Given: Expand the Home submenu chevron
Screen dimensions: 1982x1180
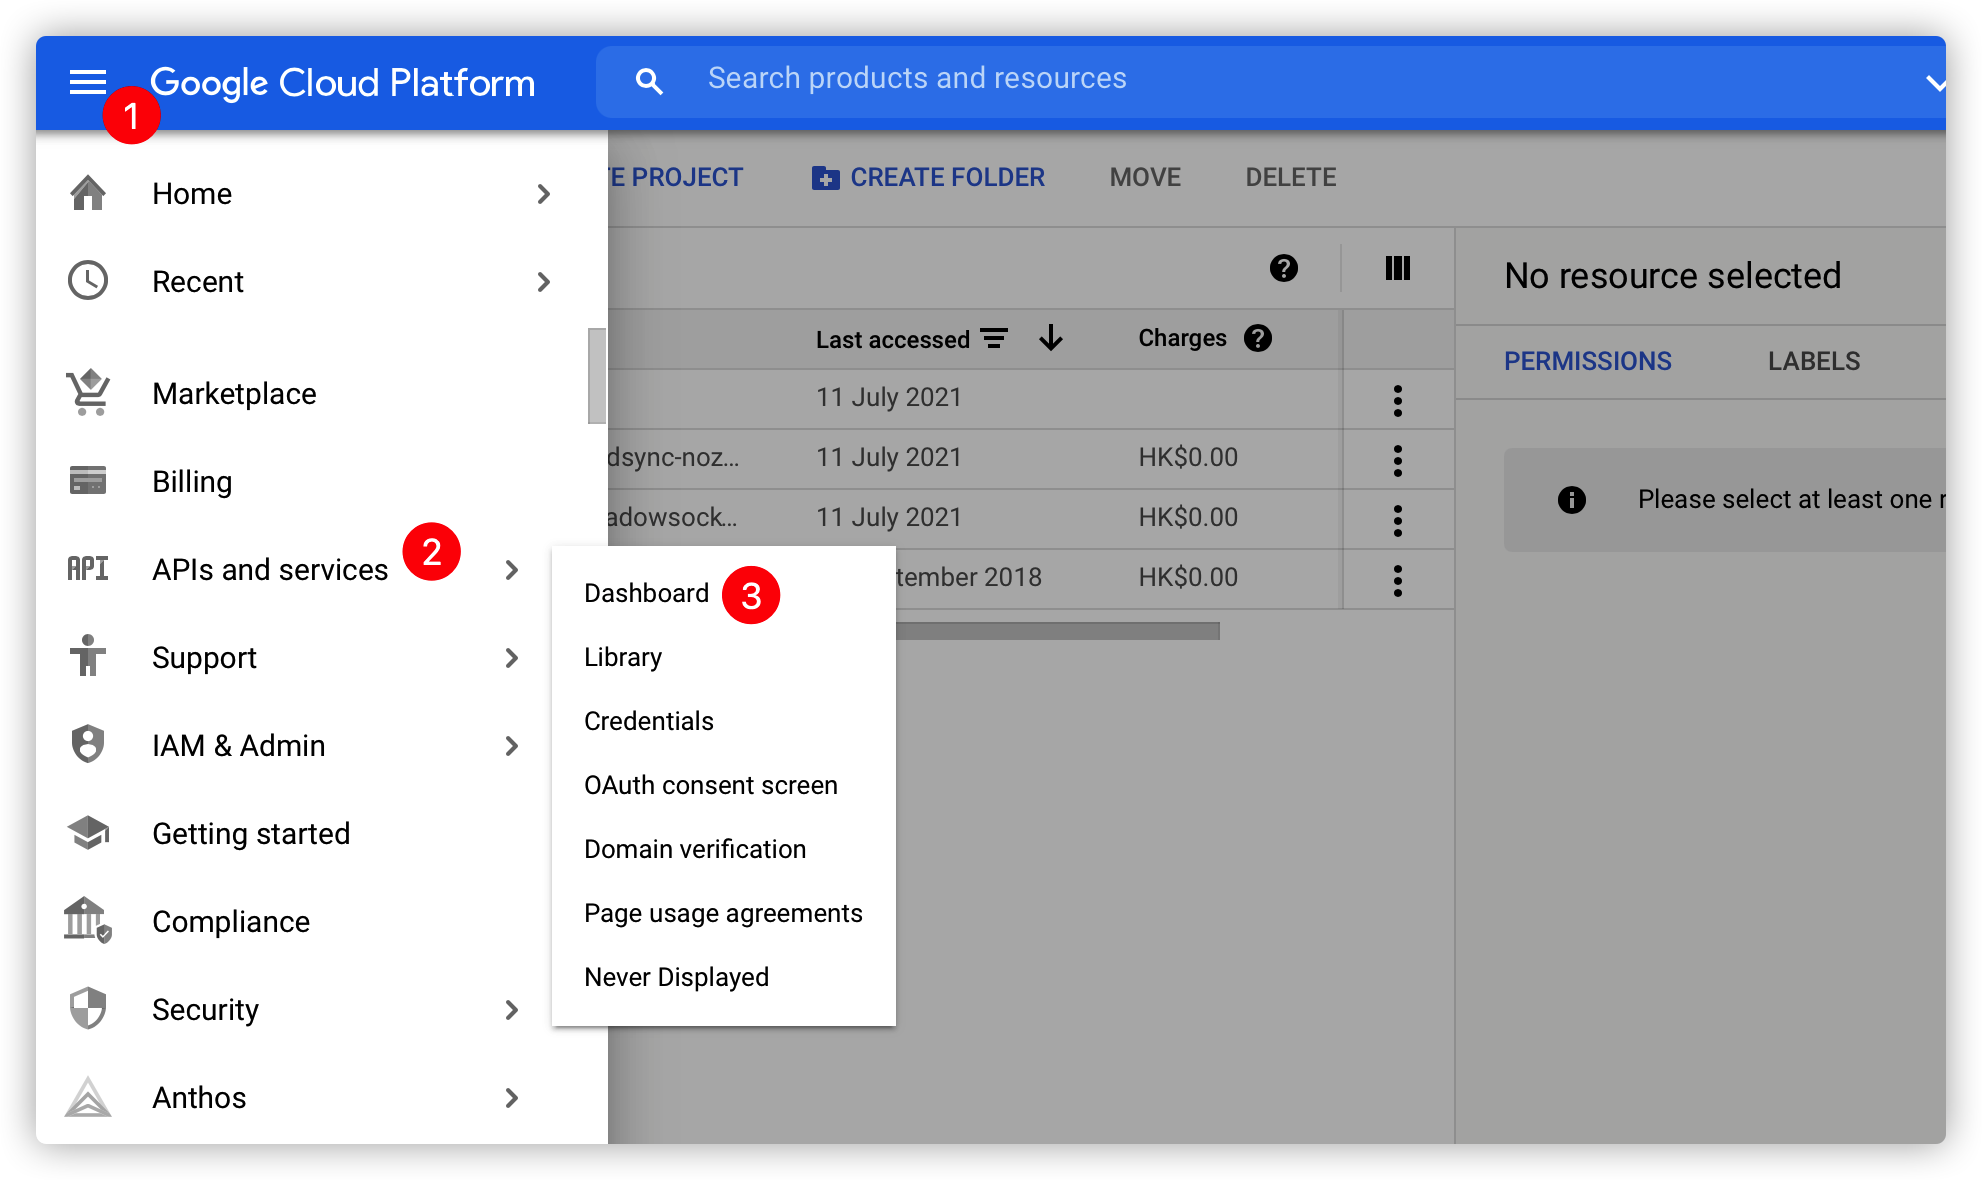Looking at the screenshot, I should pyautogui.click(x=544, y=194).
